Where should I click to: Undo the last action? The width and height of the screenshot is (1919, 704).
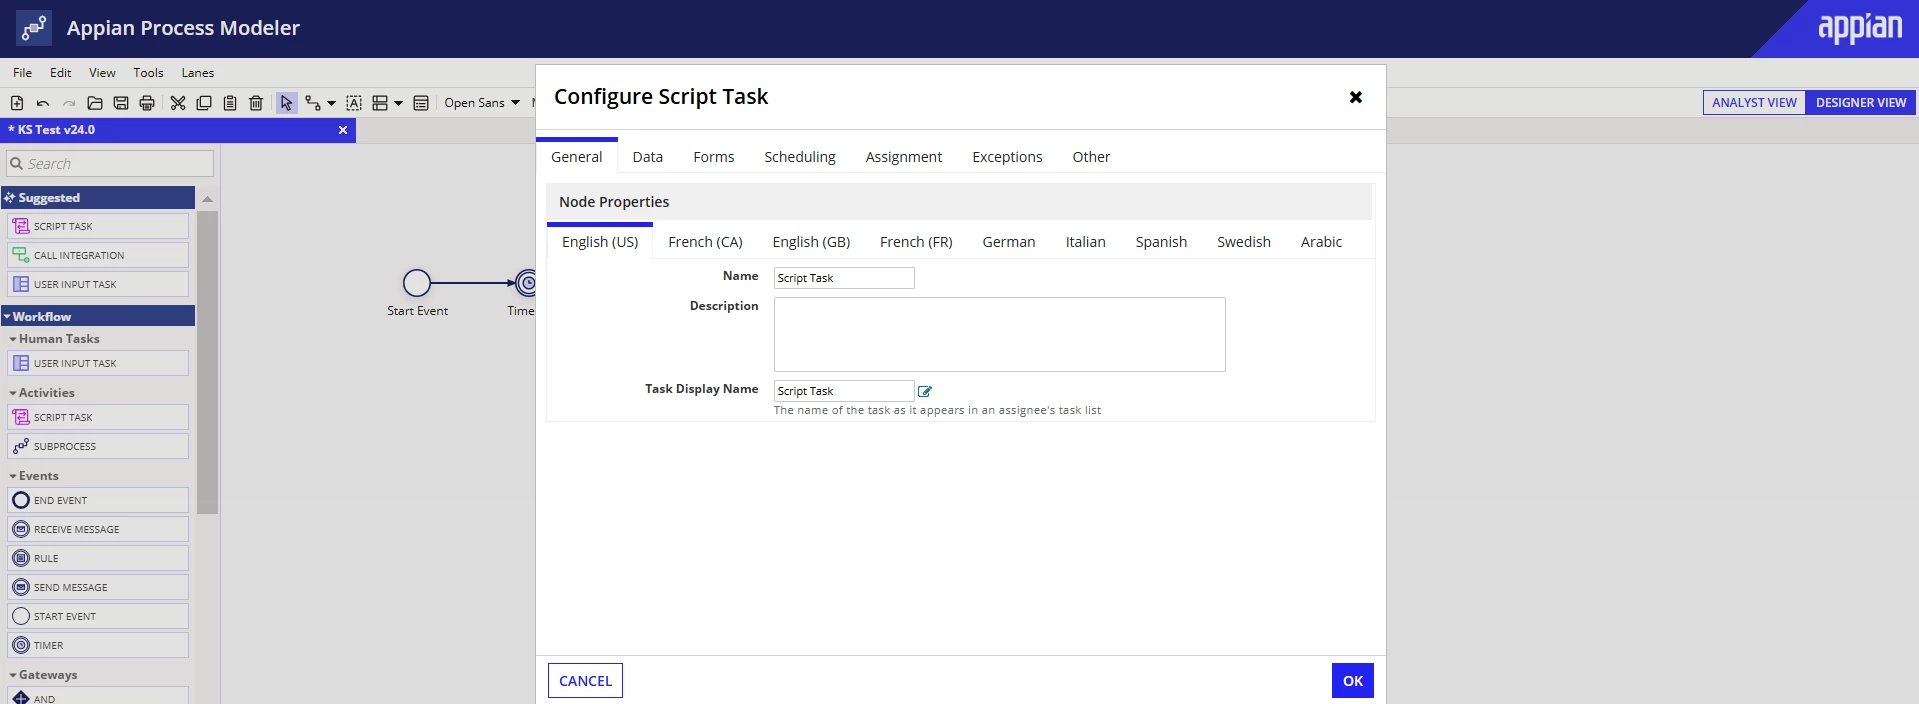[x=43, y=103]
